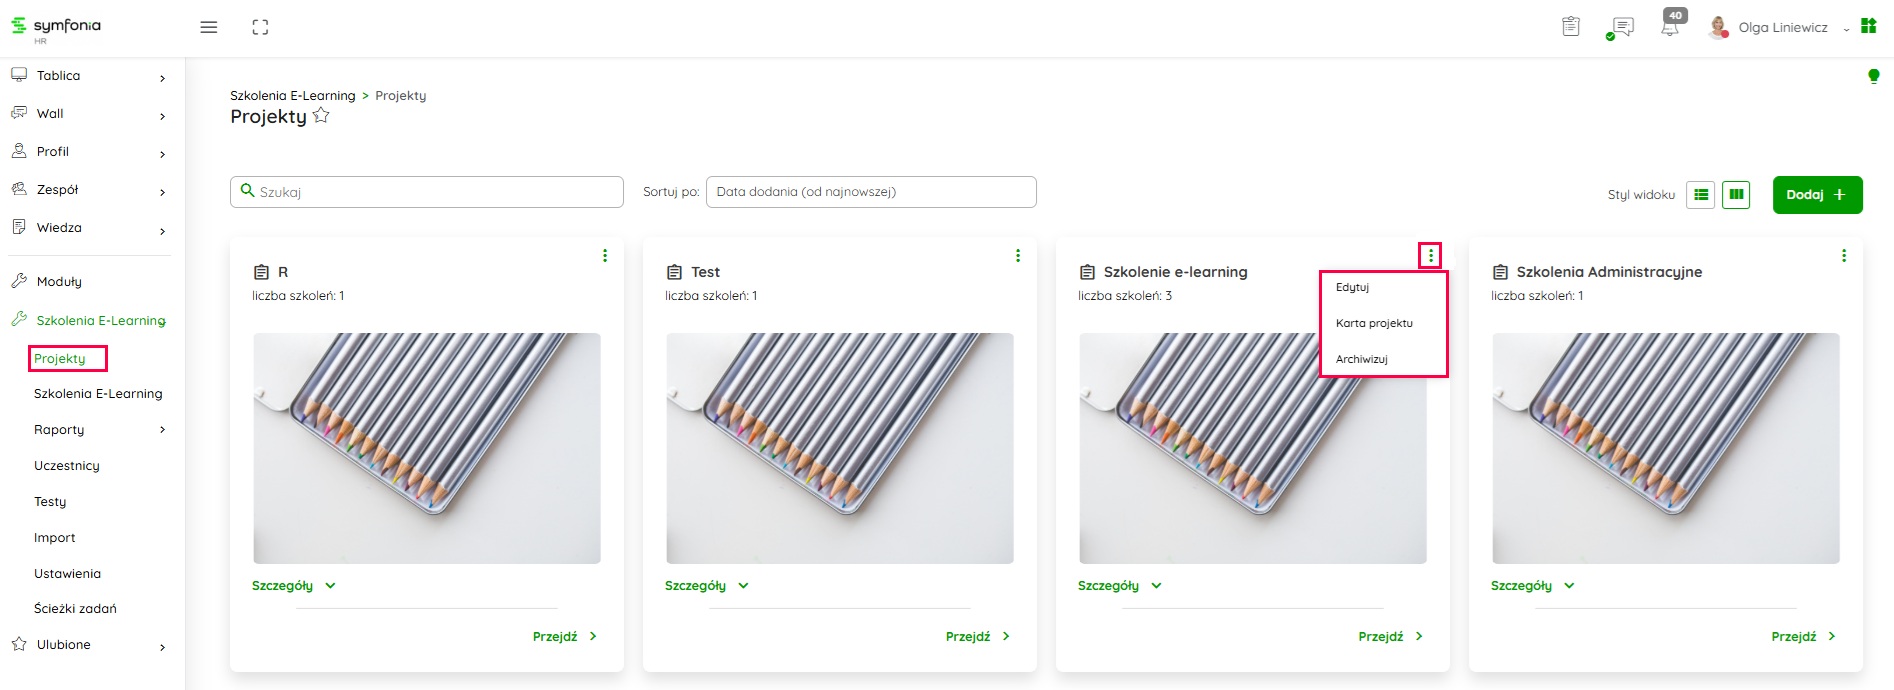This screenshot has height=690, width=1894.
Task: Select Edytuj from the context menu
Action: pos(1352,288)
